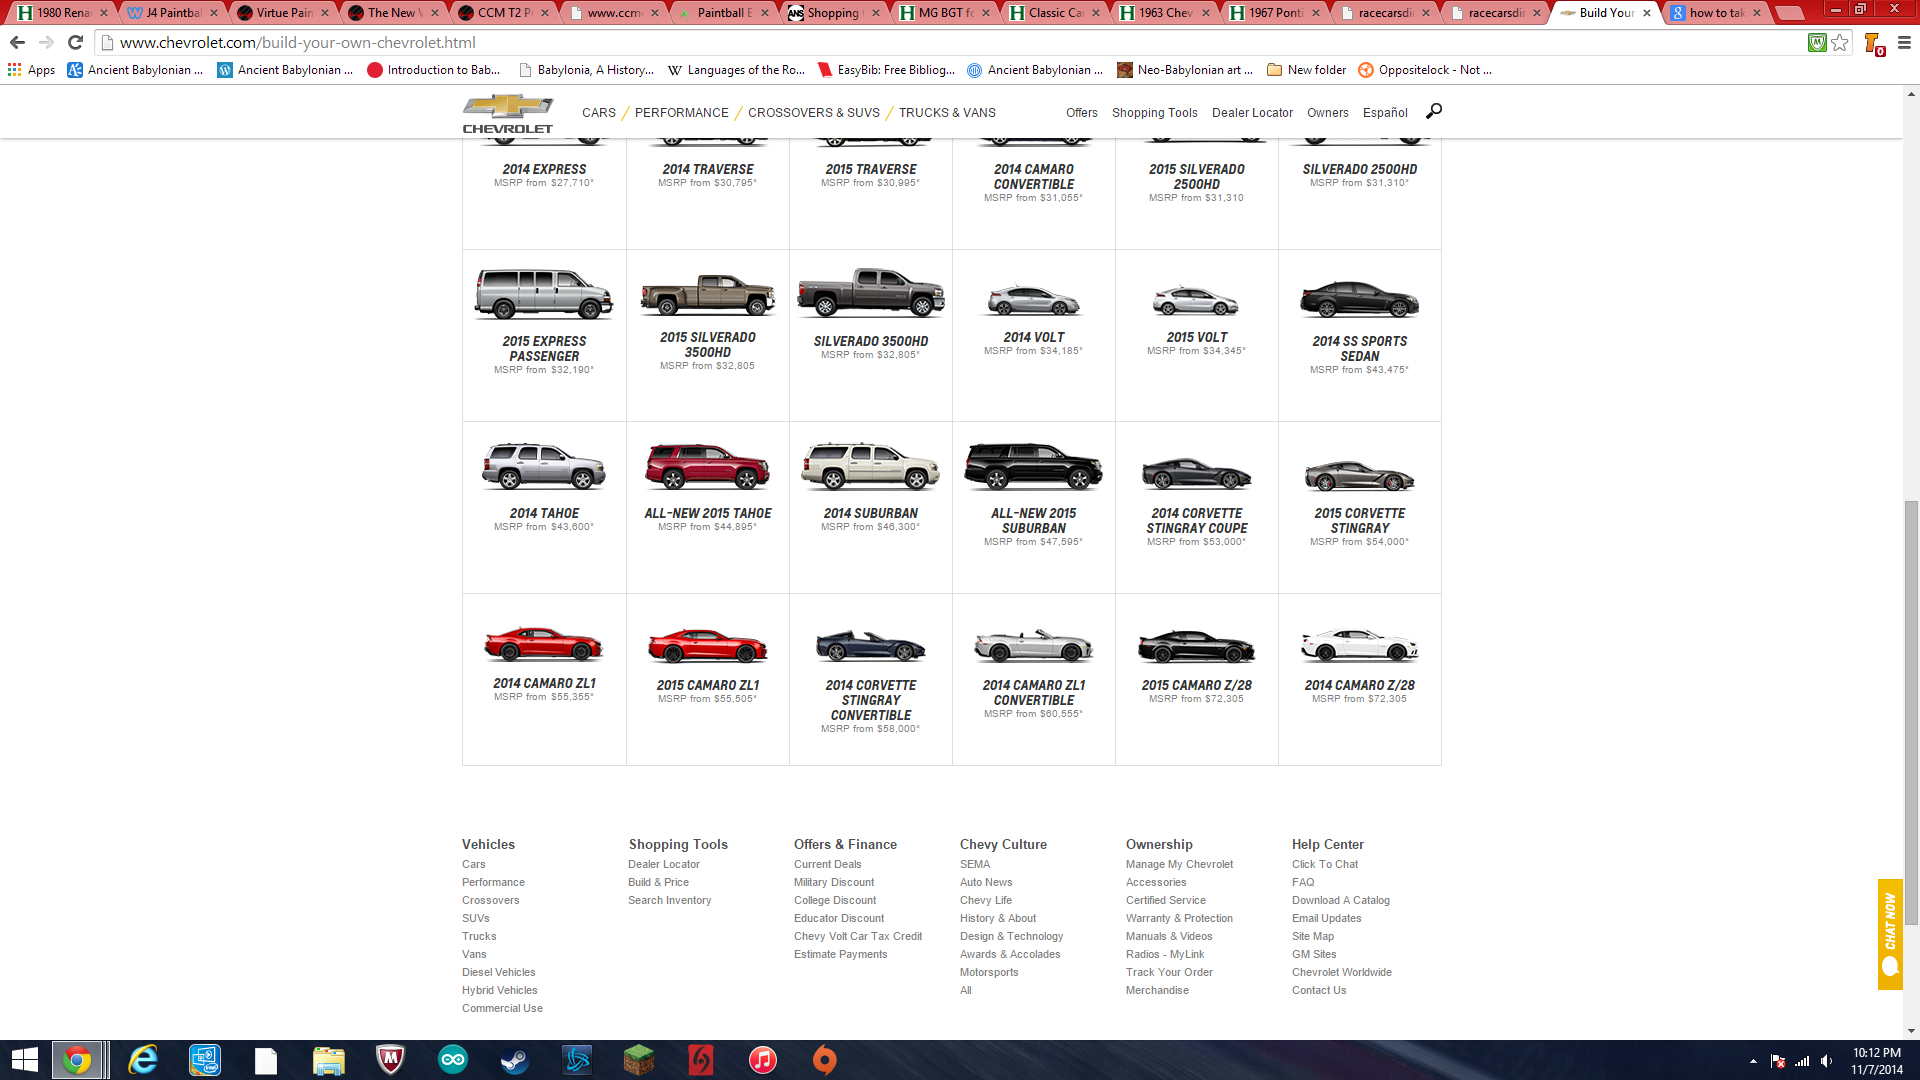
Task: Select the white 2014 Camaro Z/28 image
Action: click(1359, 646)
